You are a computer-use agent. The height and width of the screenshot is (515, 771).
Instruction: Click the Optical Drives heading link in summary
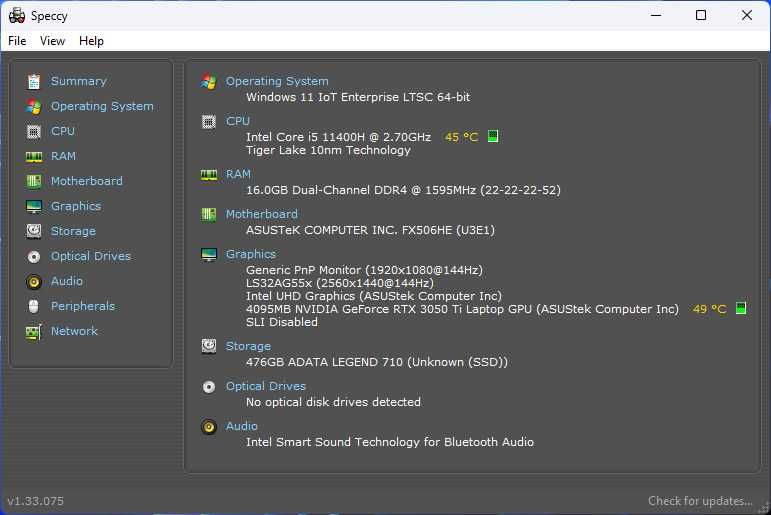click(x=266, y=386)
